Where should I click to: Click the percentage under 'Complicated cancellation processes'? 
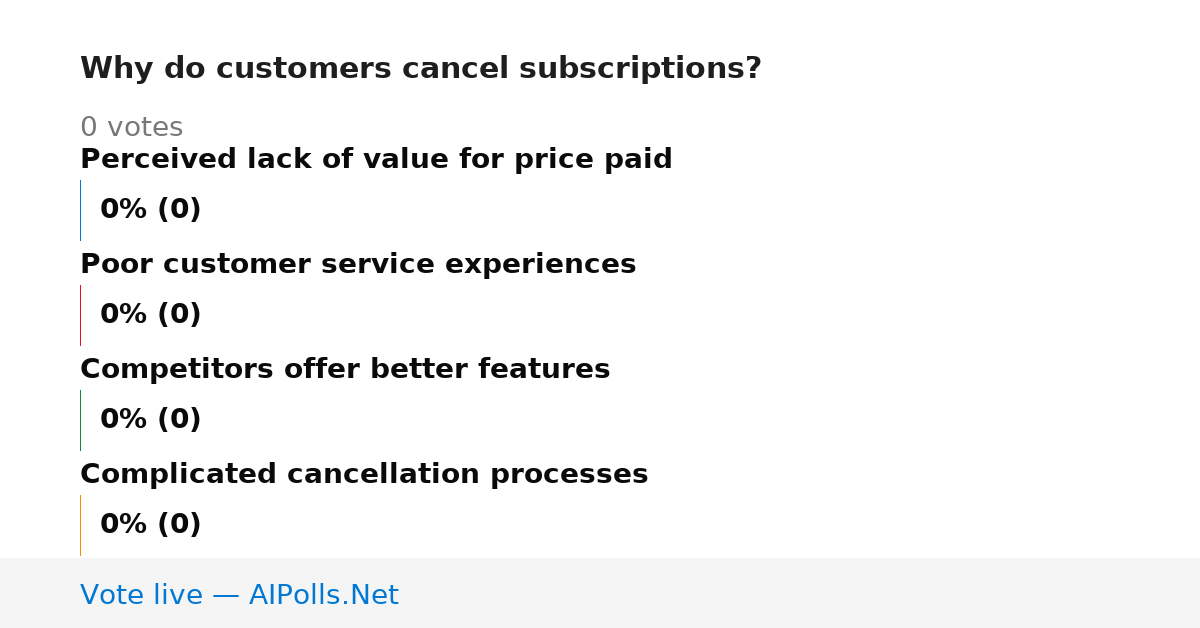point(150,525)
